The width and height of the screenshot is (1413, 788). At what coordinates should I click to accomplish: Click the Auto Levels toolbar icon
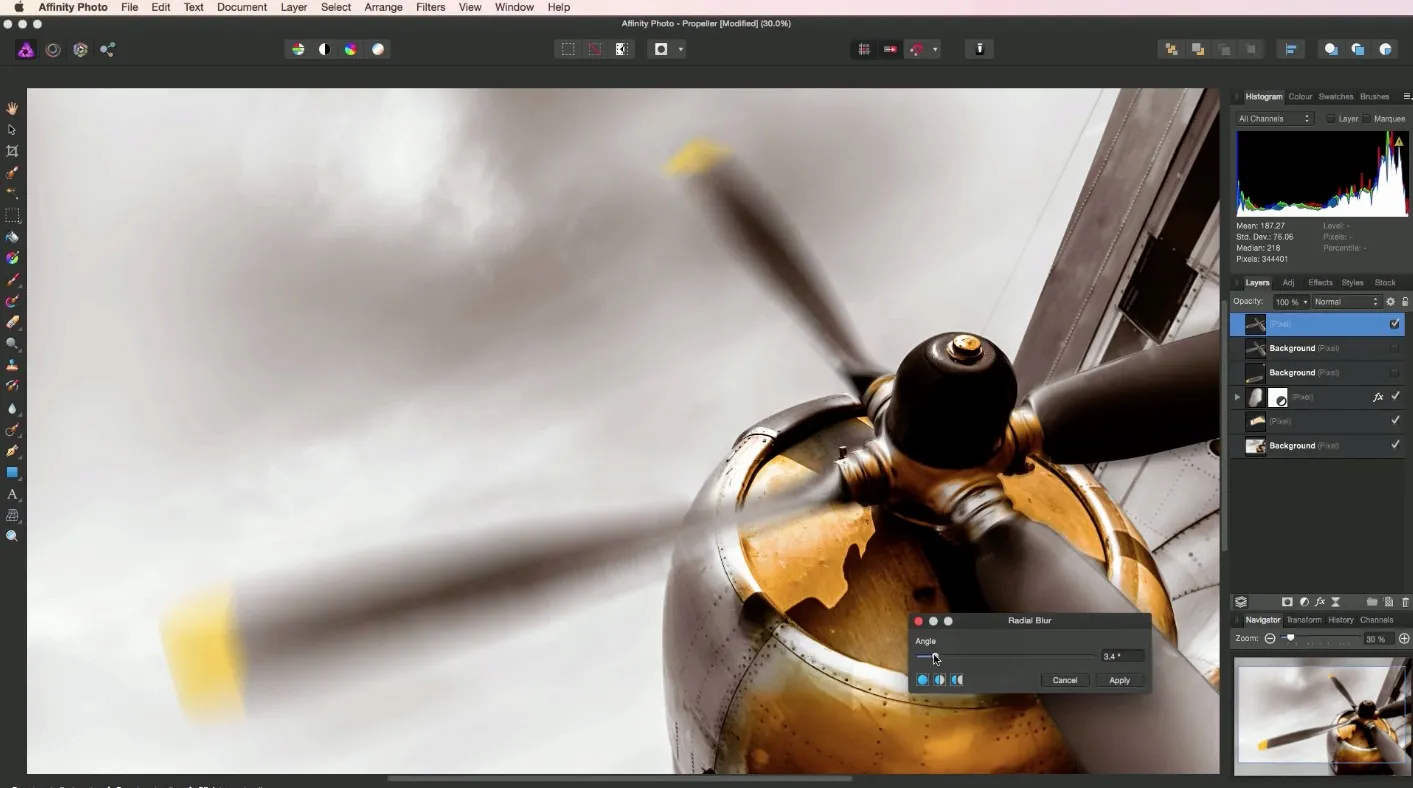[298, 49]
